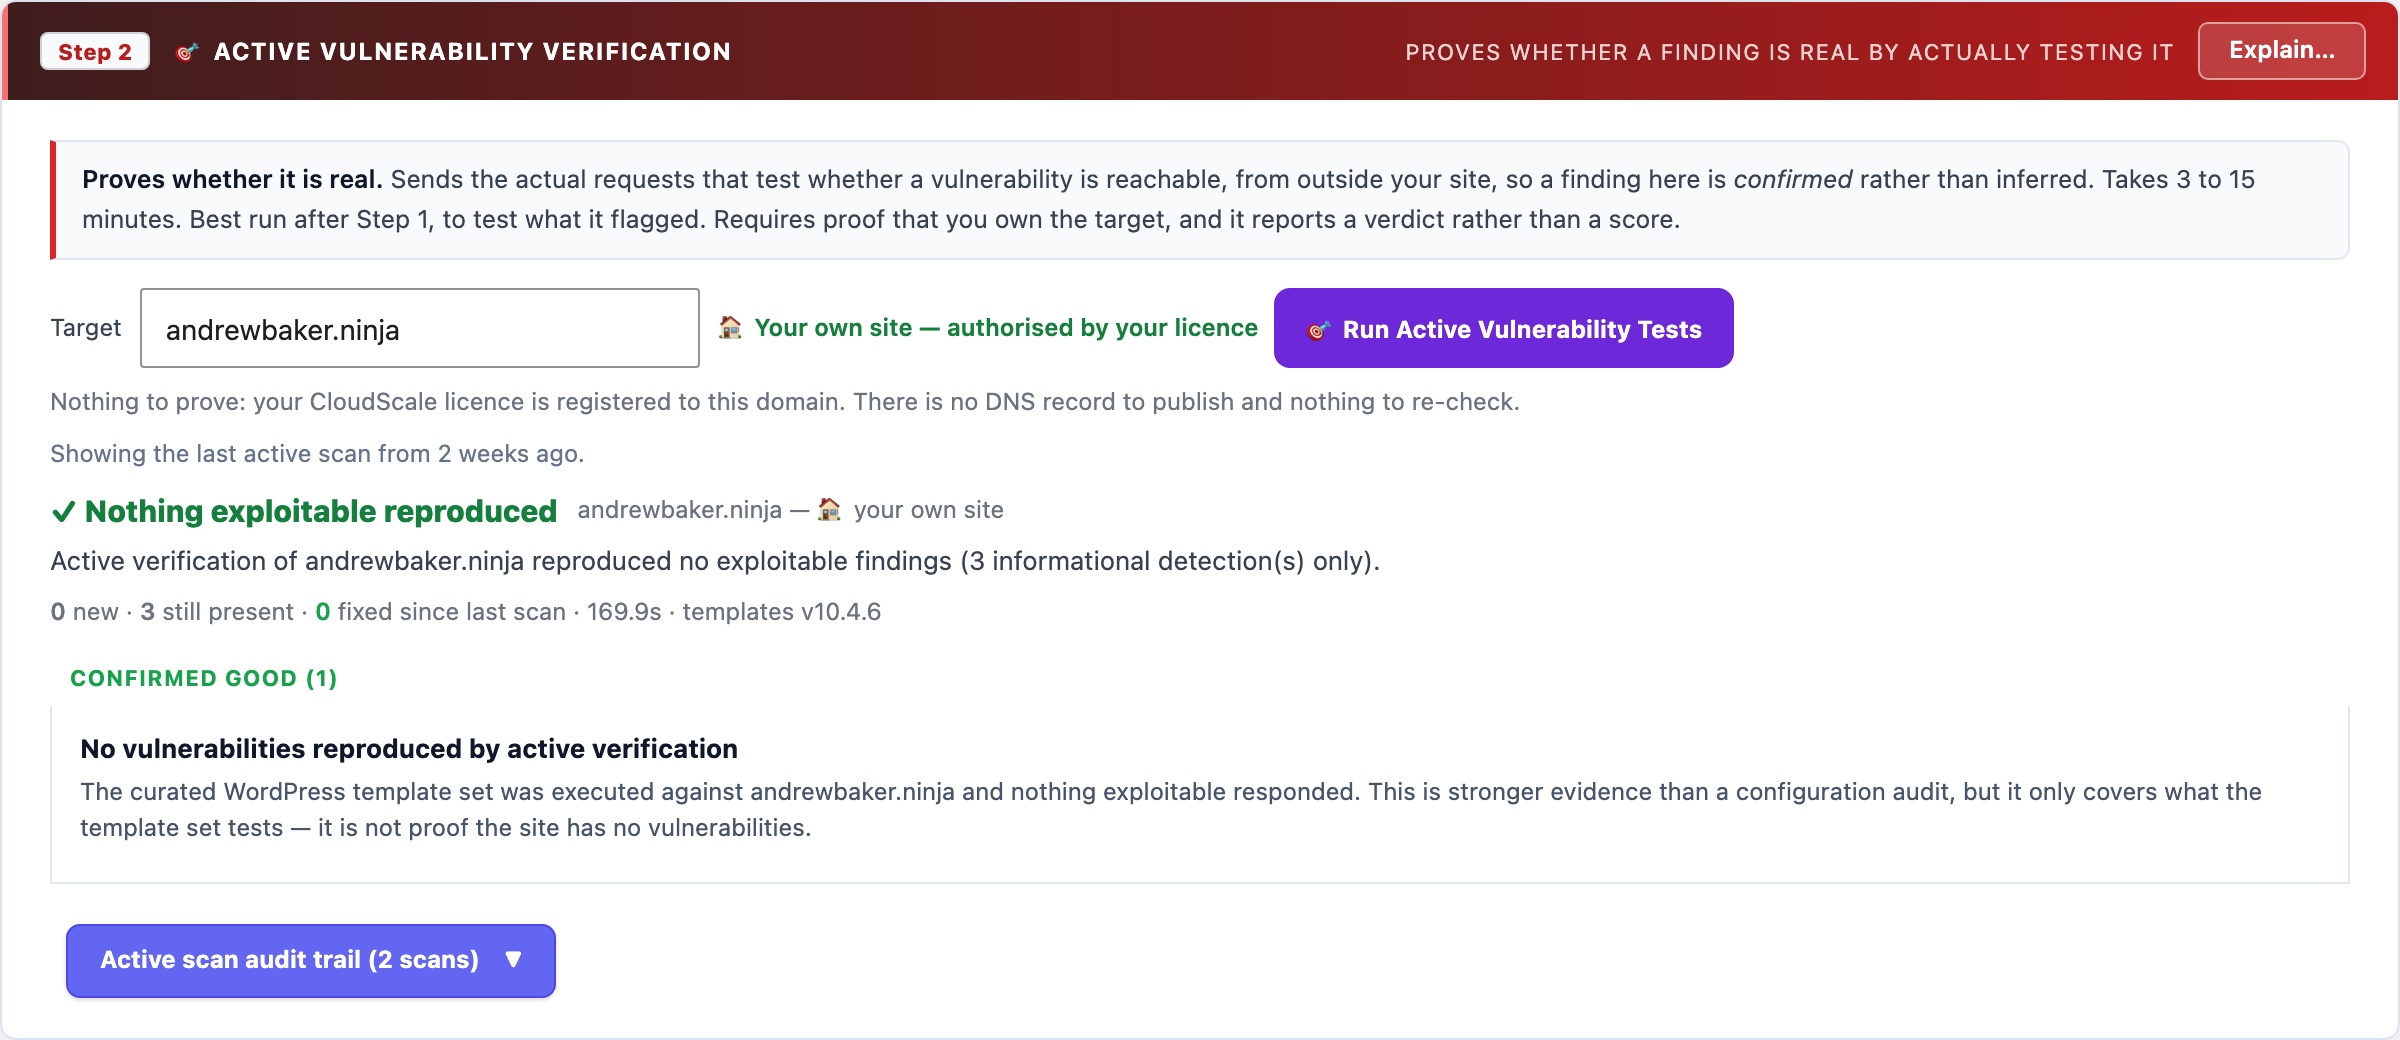Click the 'templates v10.4.6' version text
Screen dimensions: 2400x1040
[782, 612]
